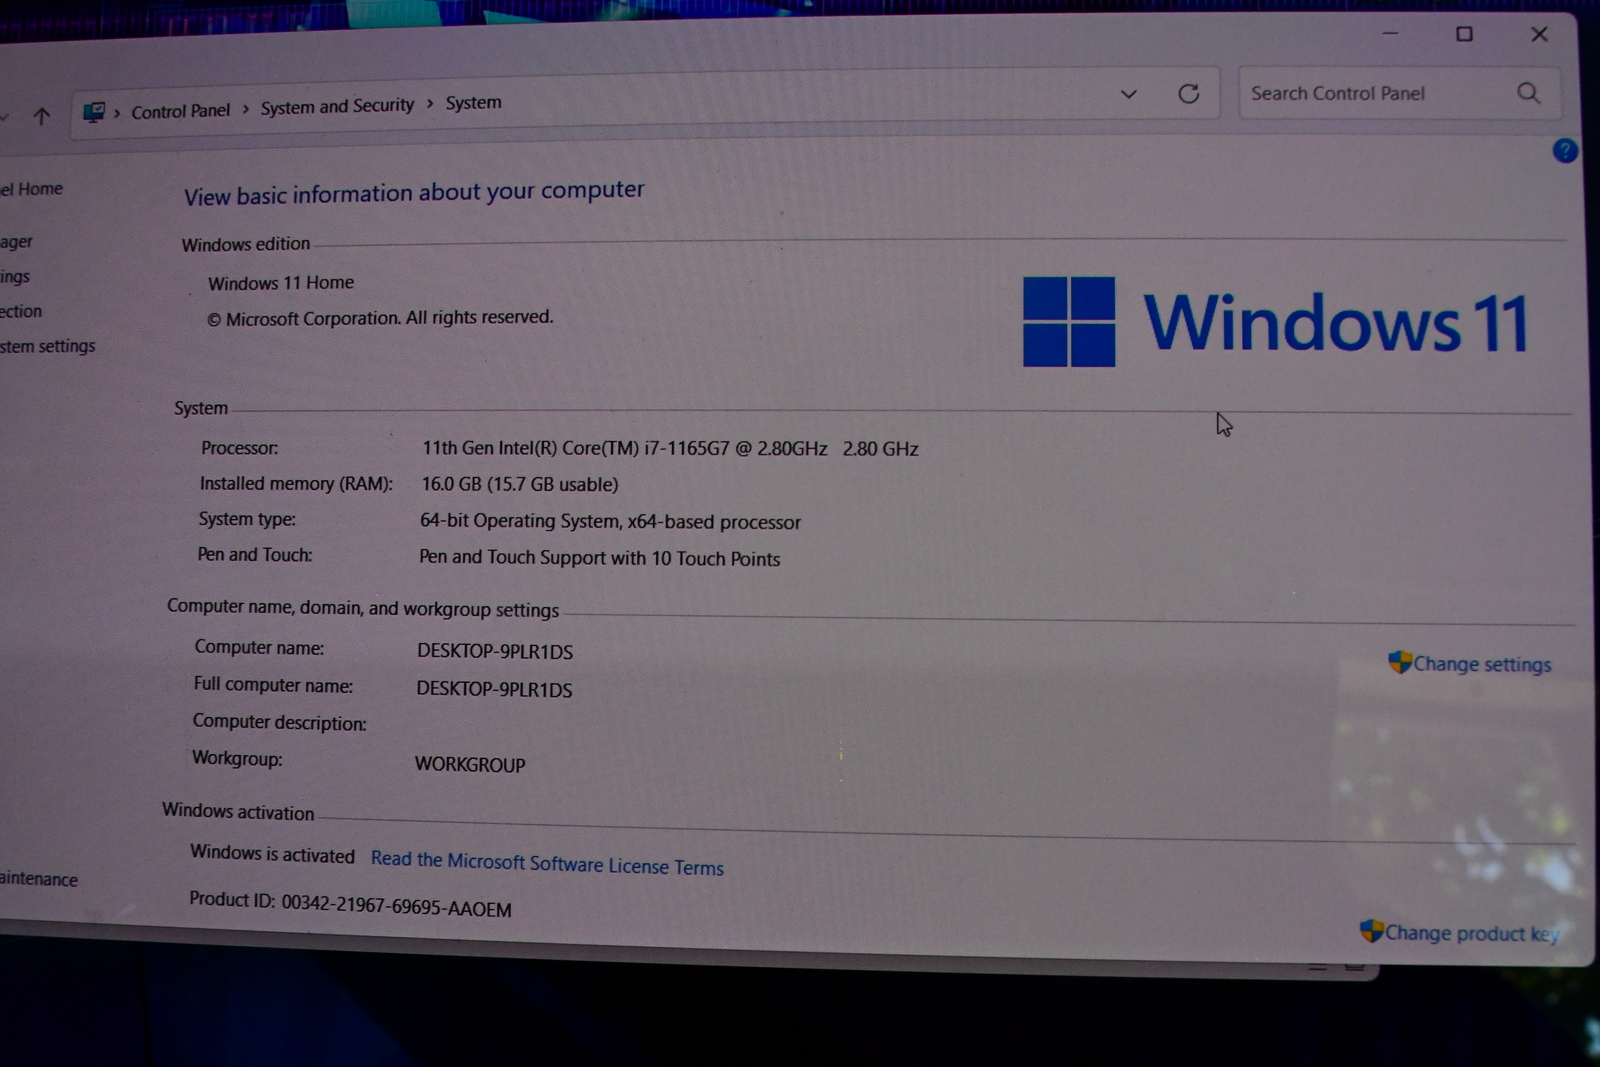Open System protection sidebar link
The image size is (1600, 1067).
(21, 311)
